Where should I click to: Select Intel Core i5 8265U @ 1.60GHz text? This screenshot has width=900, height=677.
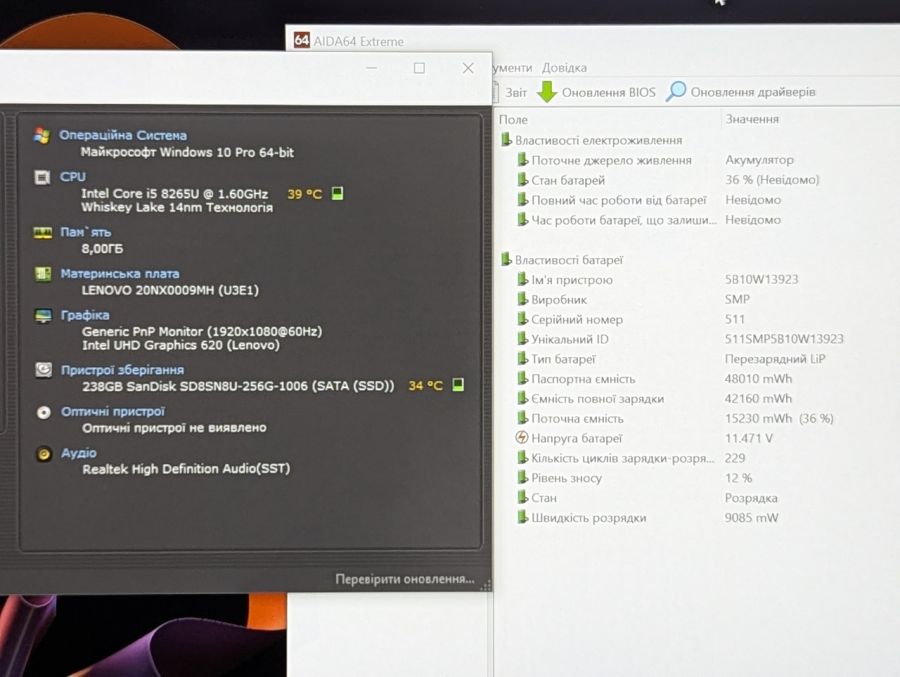(174, 194)
